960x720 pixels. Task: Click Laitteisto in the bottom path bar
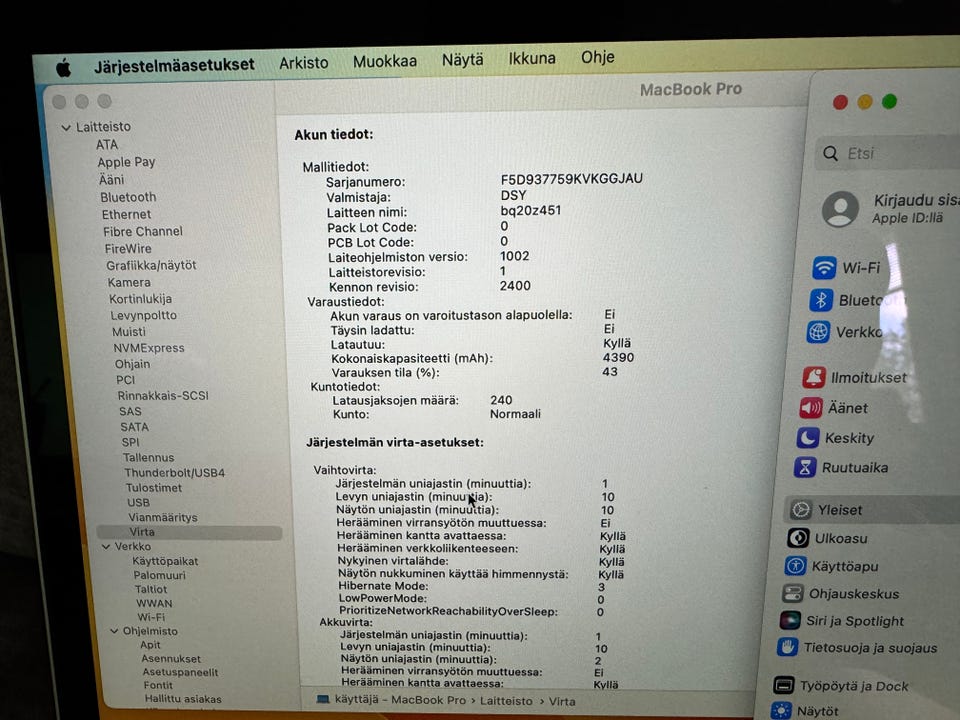(x=506, y=701)
